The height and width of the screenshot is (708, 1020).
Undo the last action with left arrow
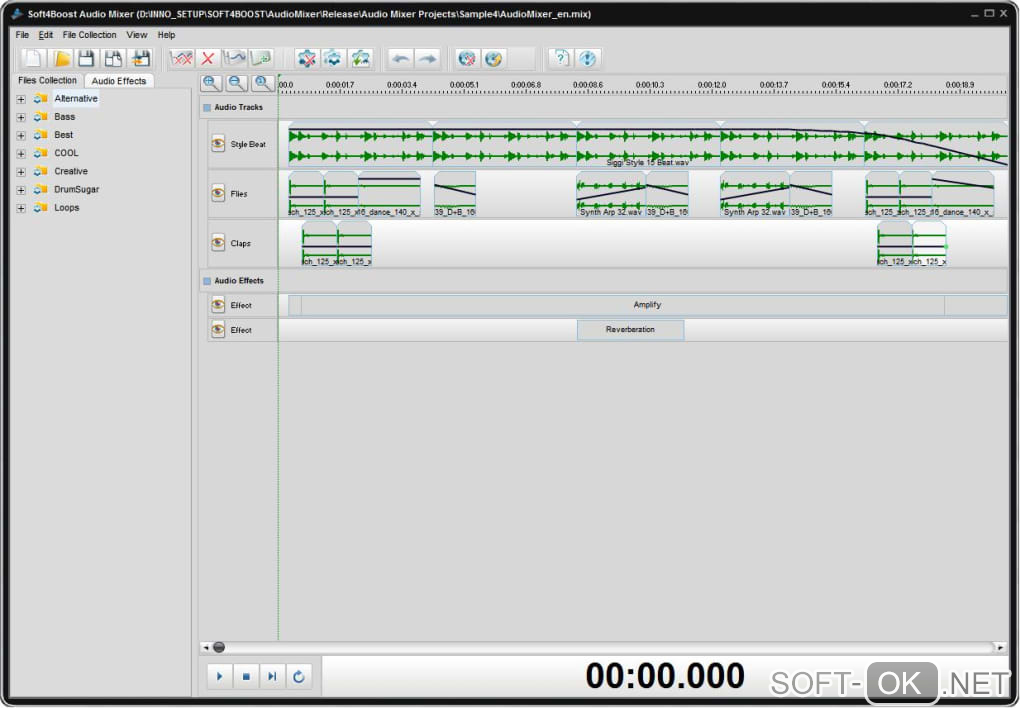(x=401, y=59)
